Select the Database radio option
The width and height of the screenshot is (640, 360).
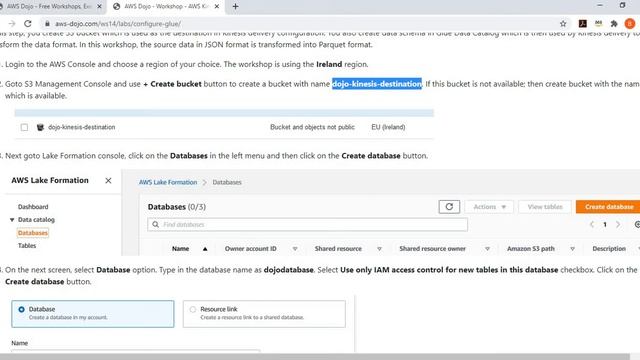click(21, 309)
